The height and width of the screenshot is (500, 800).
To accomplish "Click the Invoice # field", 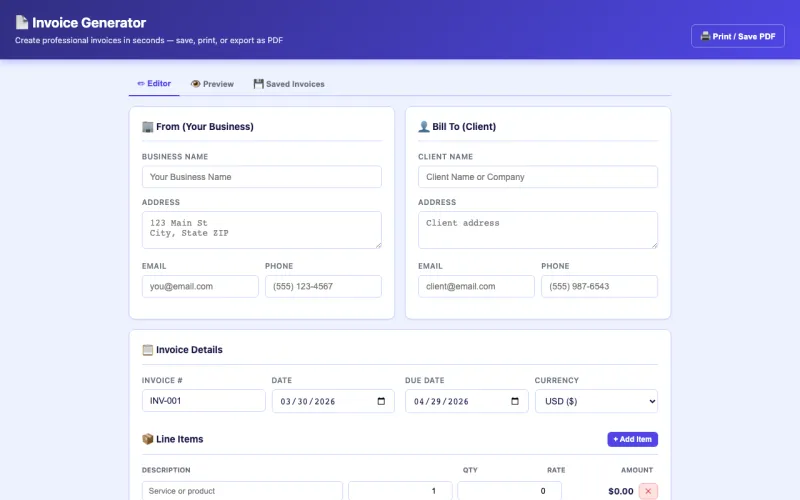I will (x=203, y=401).
